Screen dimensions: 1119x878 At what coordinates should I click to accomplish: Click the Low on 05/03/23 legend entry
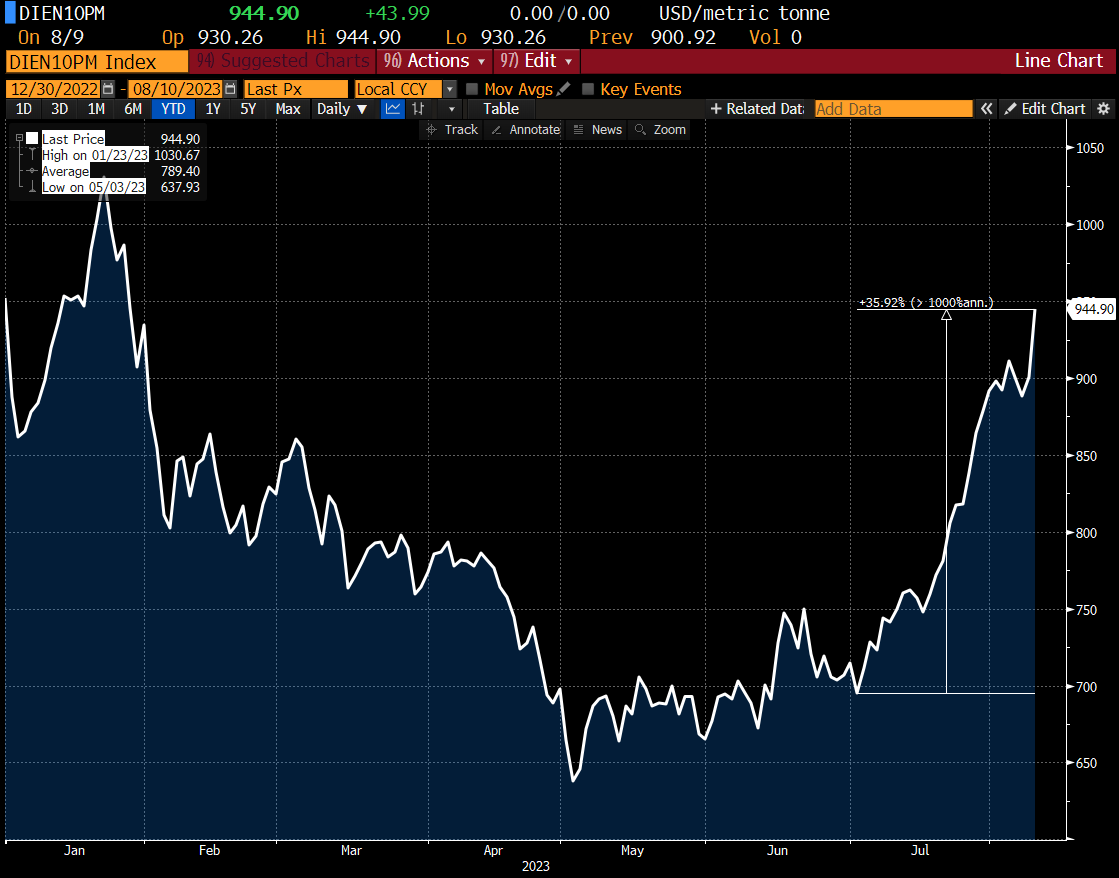click(x=93, y=187)
